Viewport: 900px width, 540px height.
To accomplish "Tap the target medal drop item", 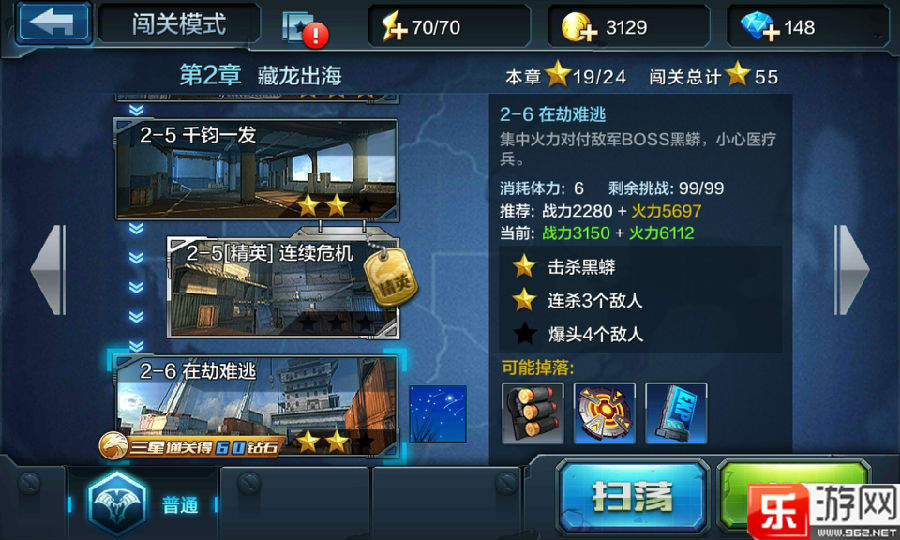I will (x=604, y=413).
